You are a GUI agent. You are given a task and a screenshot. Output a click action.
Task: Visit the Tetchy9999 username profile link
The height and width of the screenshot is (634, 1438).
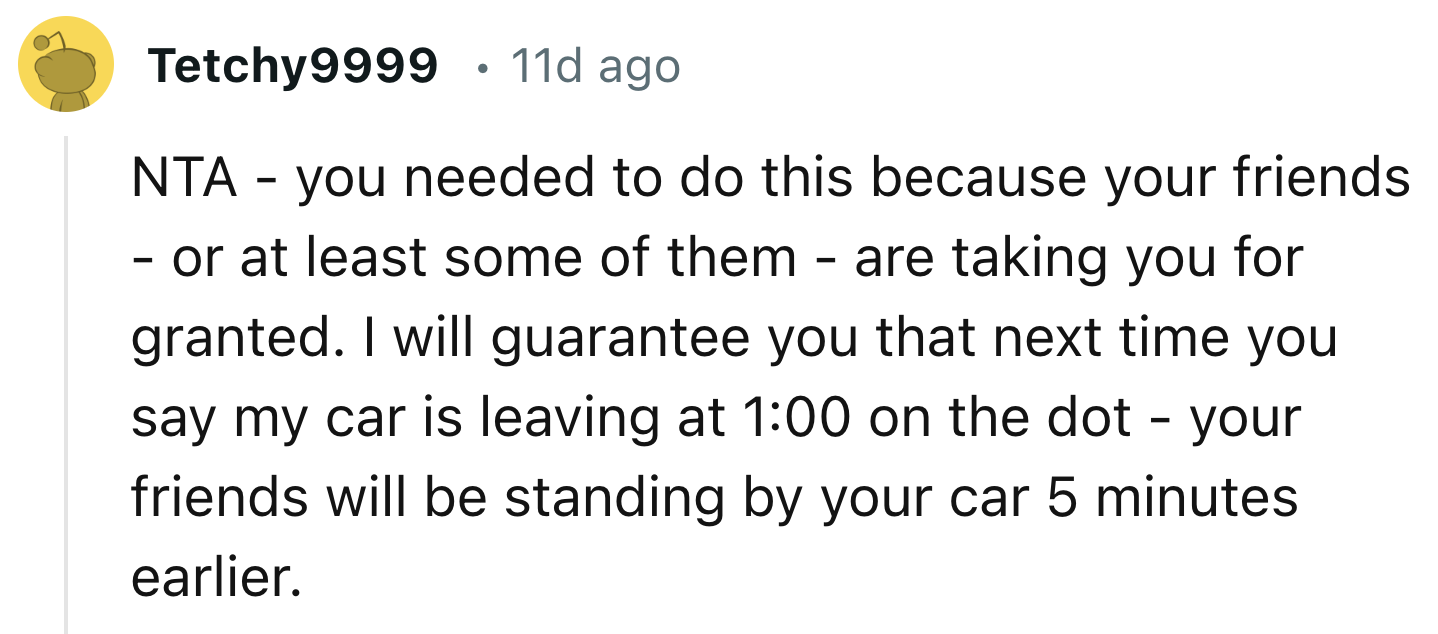point(293,67)
